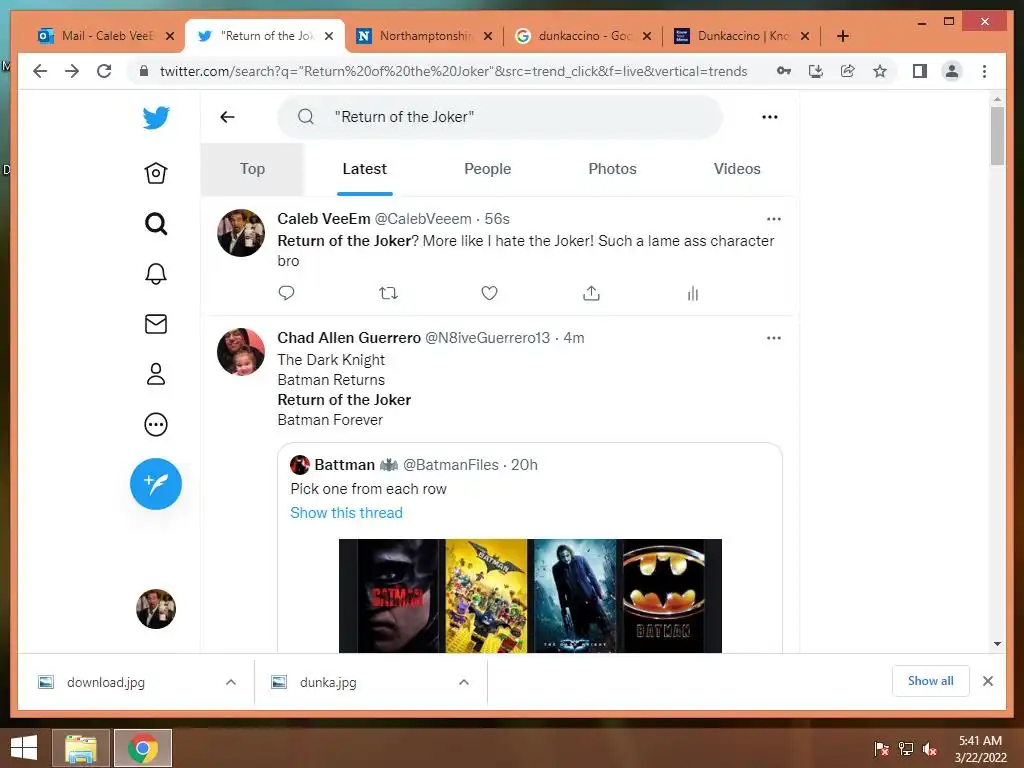Open more options on Caleb VeeEm's tweet
The image size is (1024, 768).
pyautogui.click(x=773, y=219)
